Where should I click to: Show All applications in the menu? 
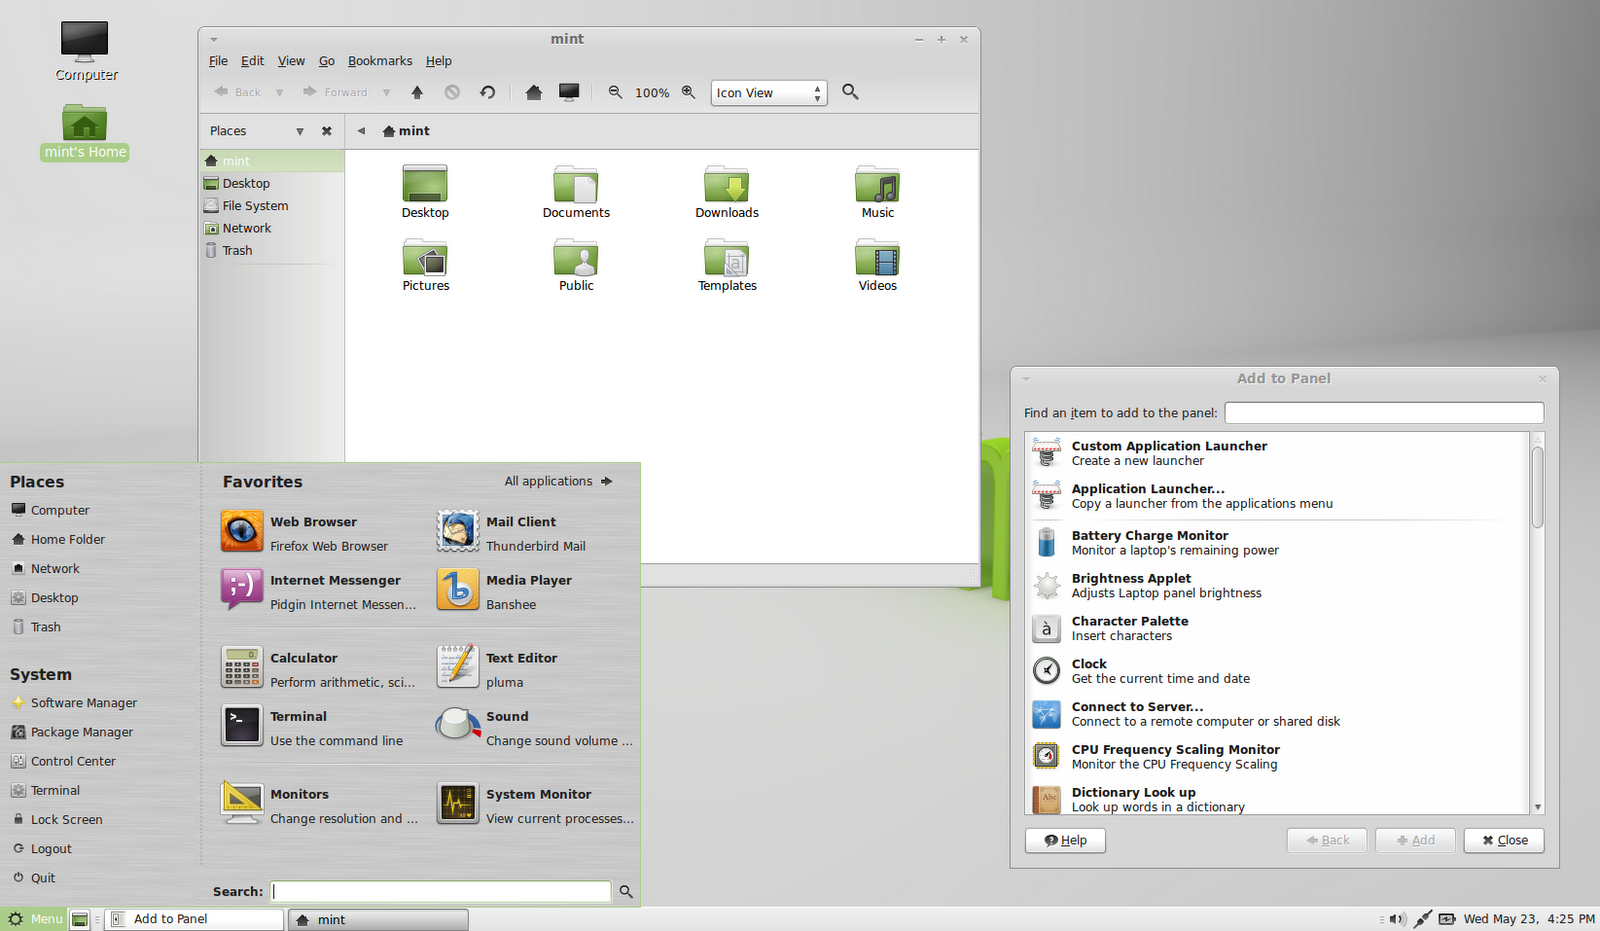point(558,481)
